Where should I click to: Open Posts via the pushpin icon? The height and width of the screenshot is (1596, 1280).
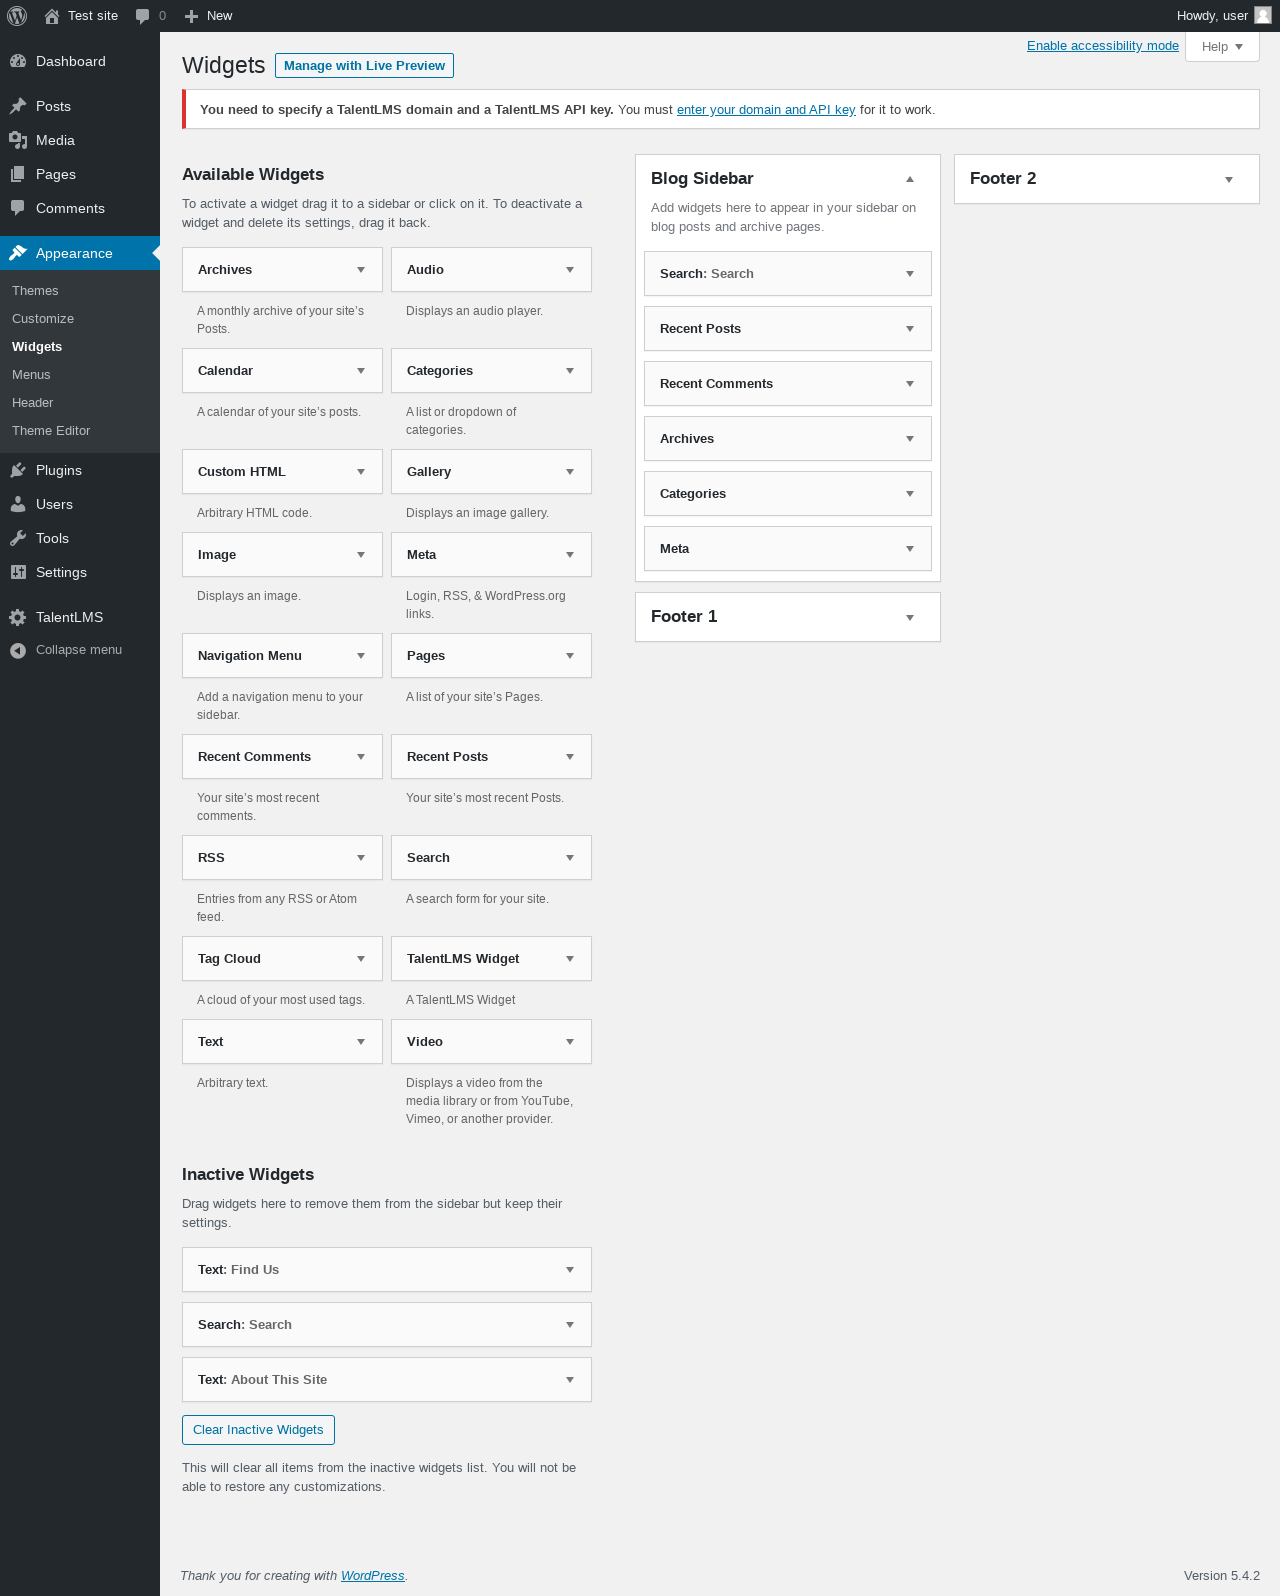pos(18,106)
